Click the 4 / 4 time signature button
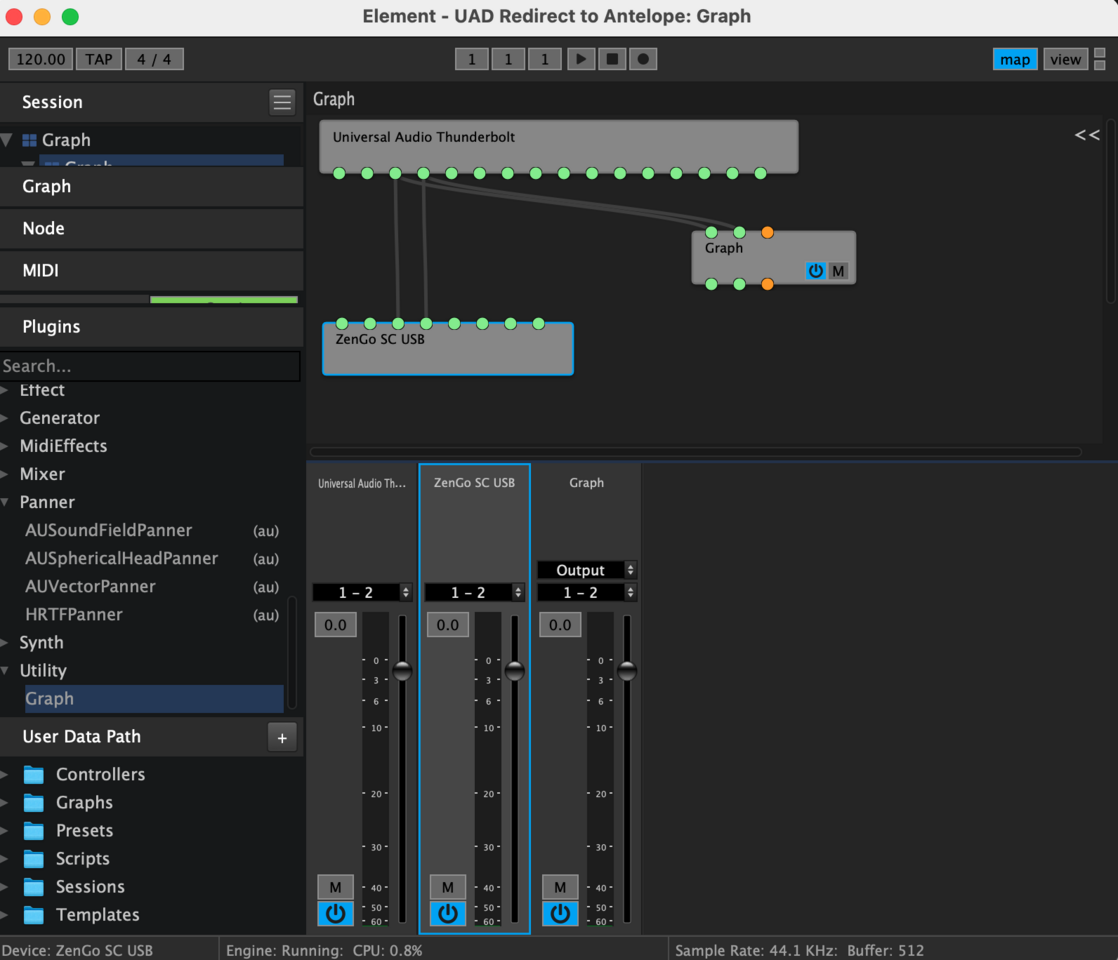1118x960 pixels. tap(154, 59)
